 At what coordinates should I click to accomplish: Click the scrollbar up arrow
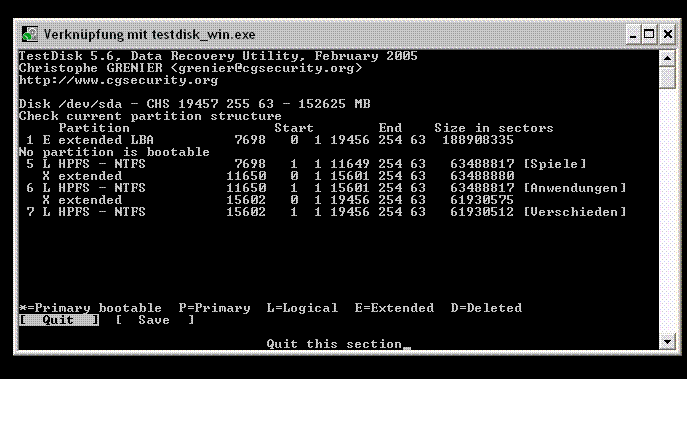[667, 58]
